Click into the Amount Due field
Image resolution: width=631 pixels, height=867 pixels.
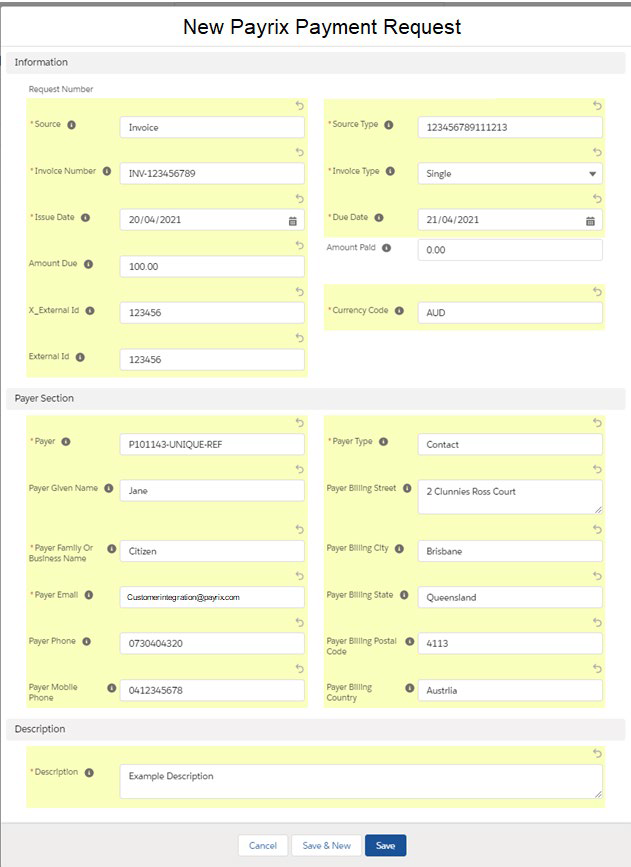[x=211, y=267]
